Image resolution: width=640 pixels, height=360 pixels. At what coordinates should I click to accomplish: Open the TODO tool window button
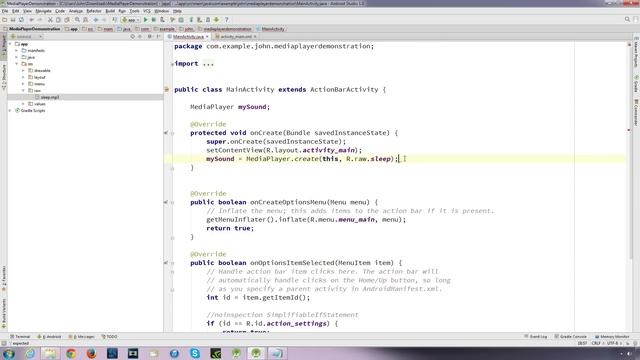coord(109,337)
